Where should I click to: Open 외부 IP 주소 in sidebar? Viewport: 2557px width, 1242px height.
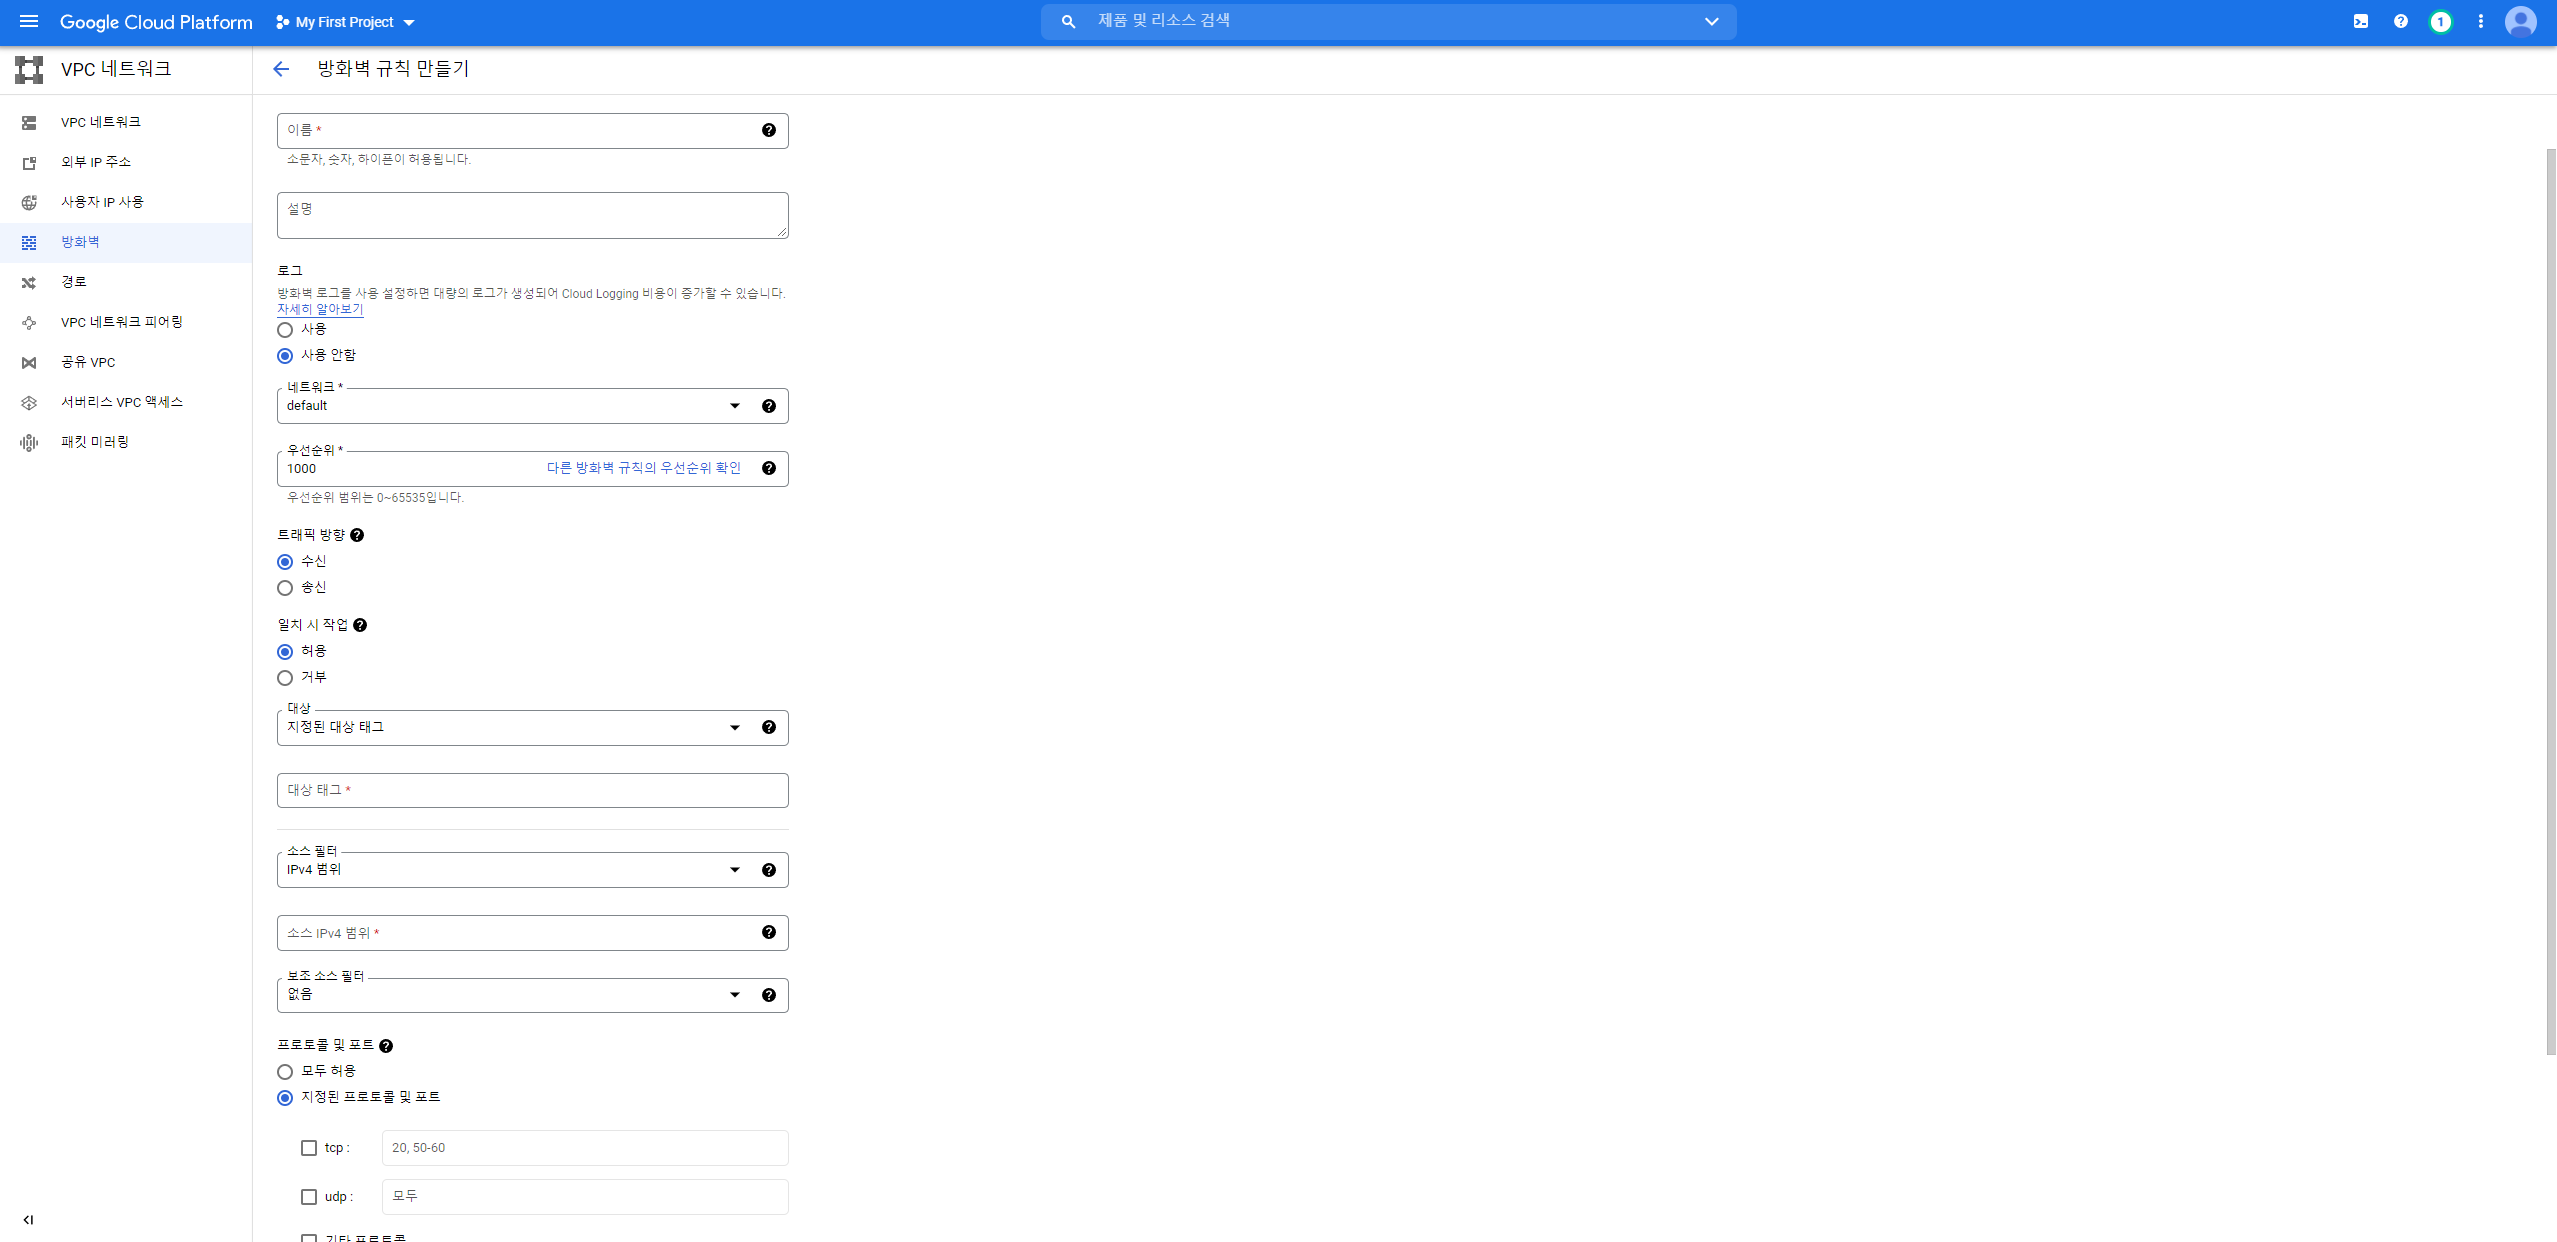[x=96, y=162]
